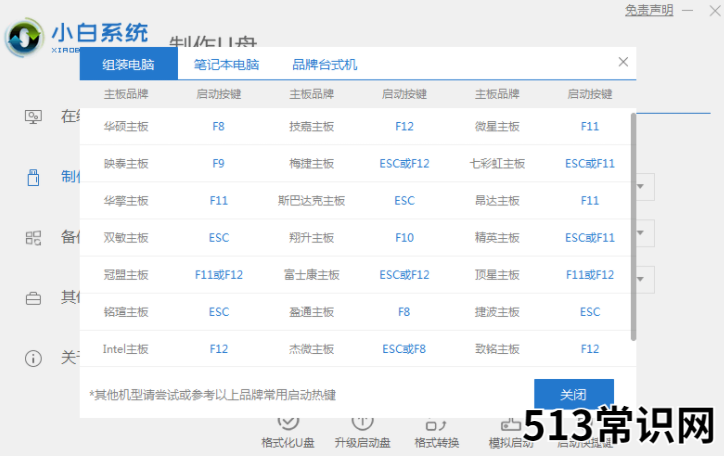Click 技嘉主板 cell
724x456 pixels.
click(312, 126)
